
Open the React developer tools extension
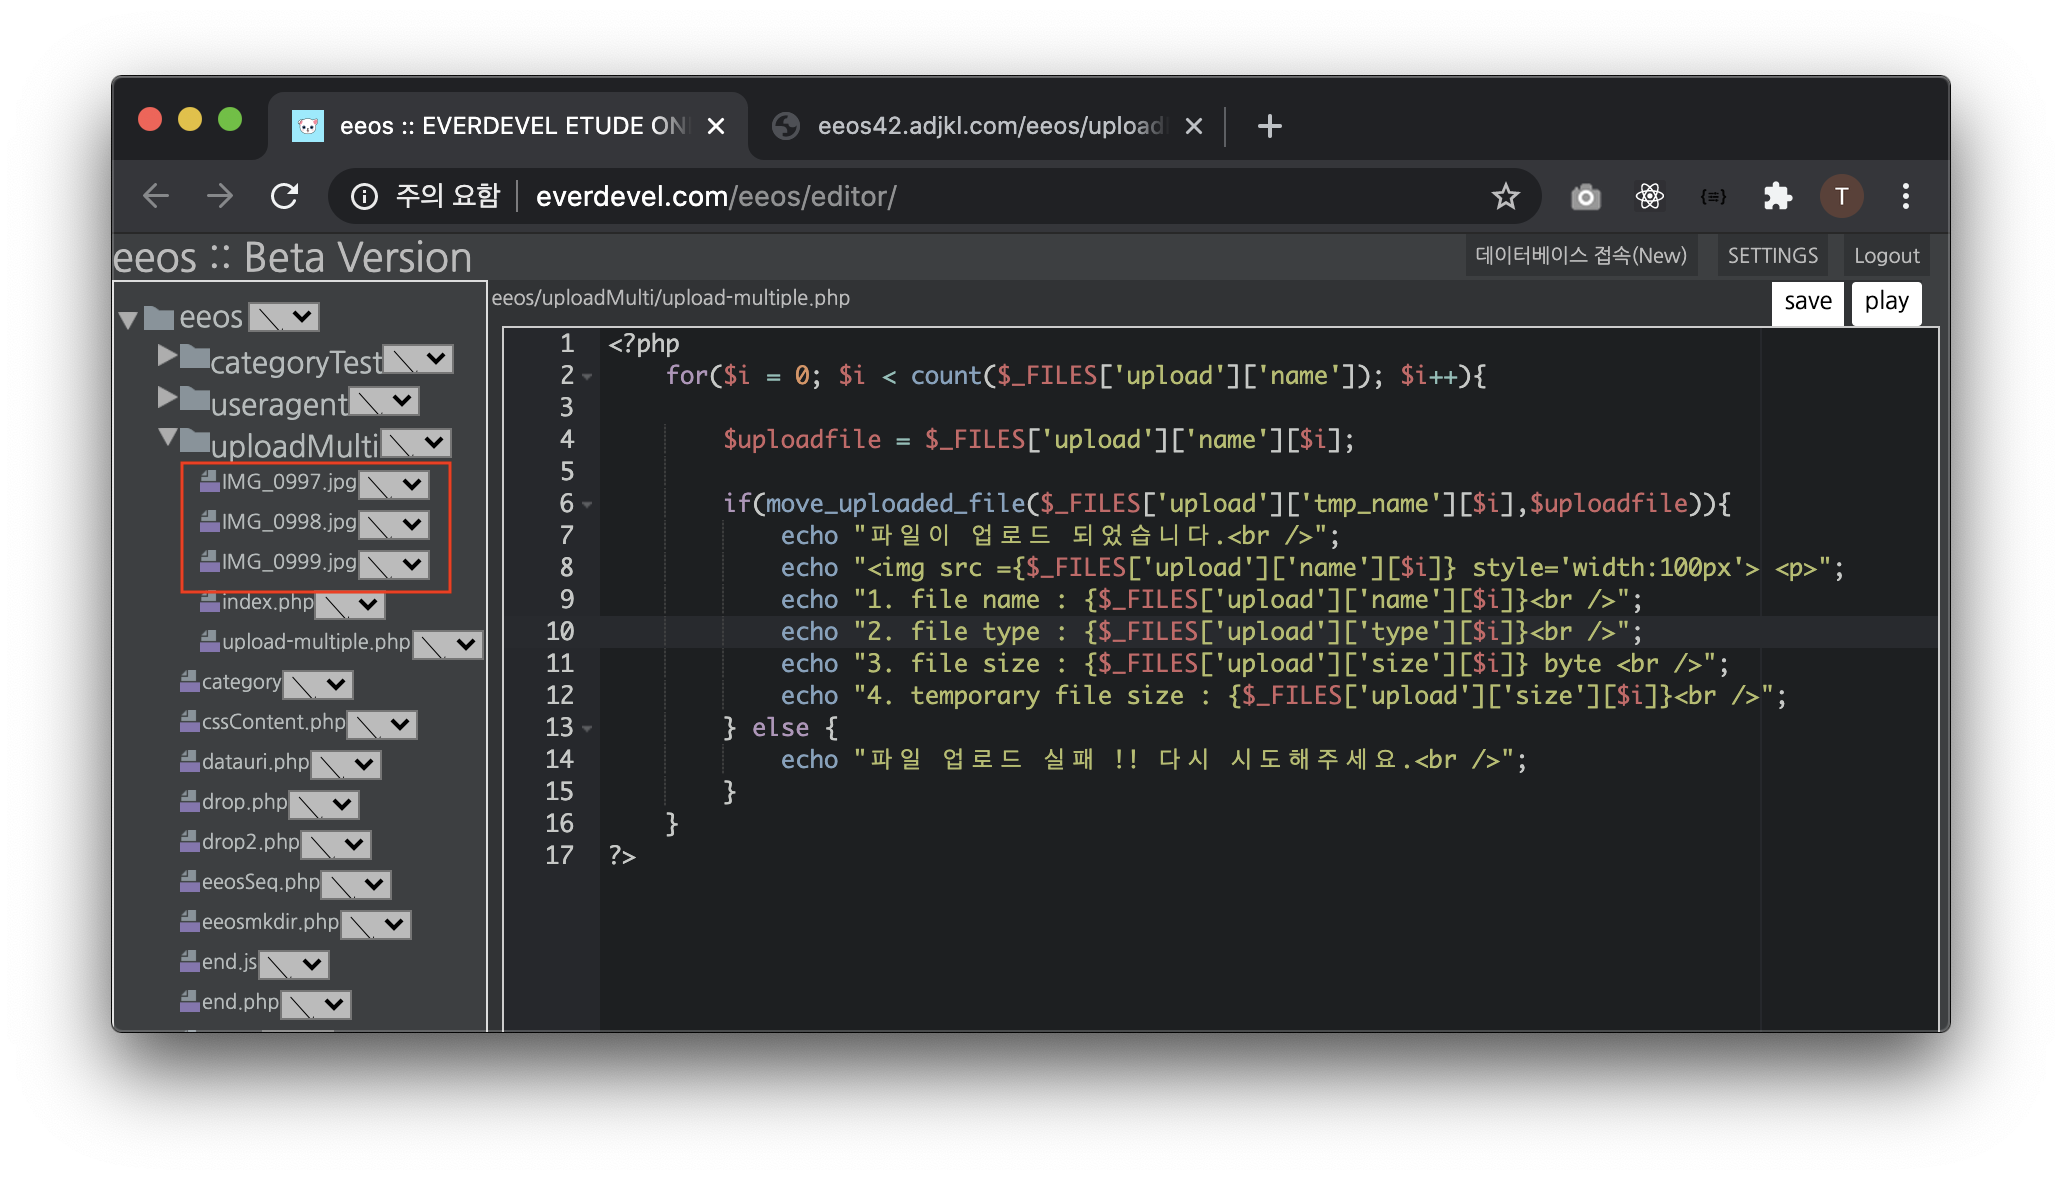pos(1650,196)
